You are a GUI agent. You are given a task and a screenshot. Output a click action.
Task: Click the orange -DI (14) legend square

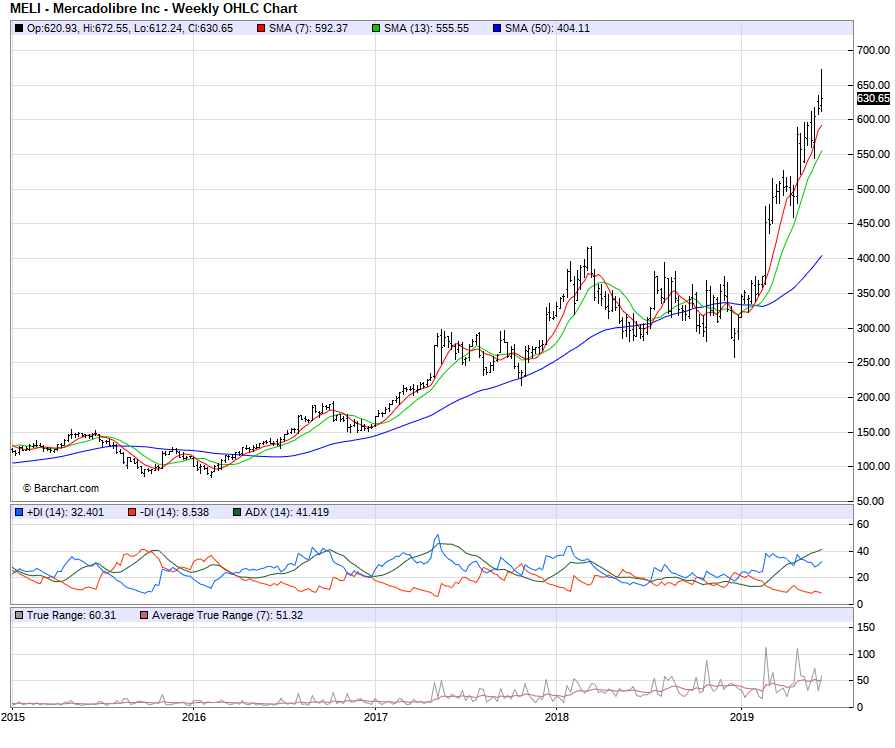(x=132, y=512)
